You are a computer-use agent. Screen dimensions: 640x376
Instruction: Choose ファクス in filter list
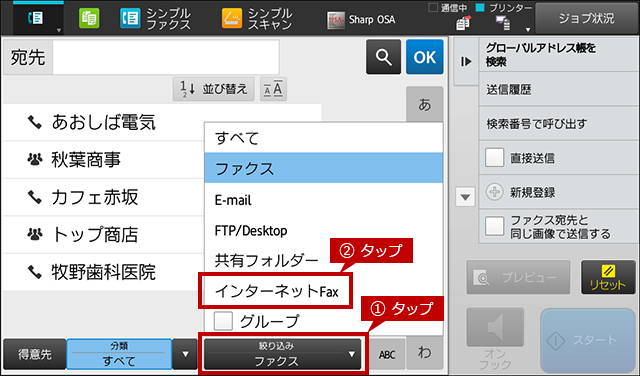tap(324, 168)
